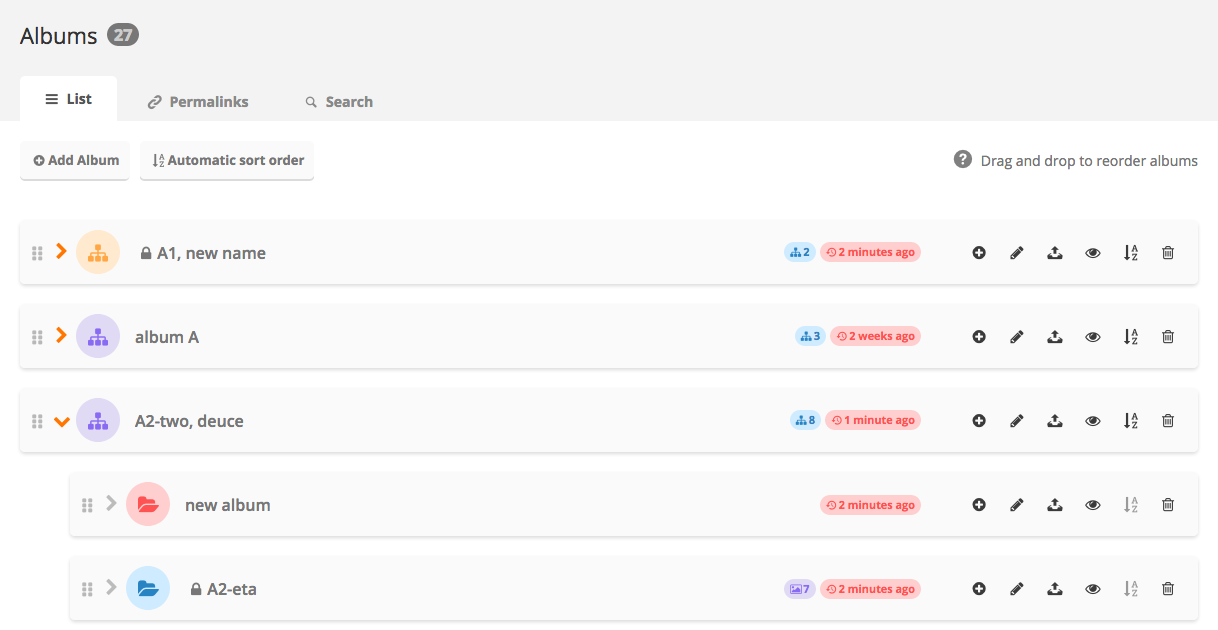Viewport: 1218px width, 630px height.
Task: Click purple hierarchy icon of album A
Action: [x=98, y=337]
